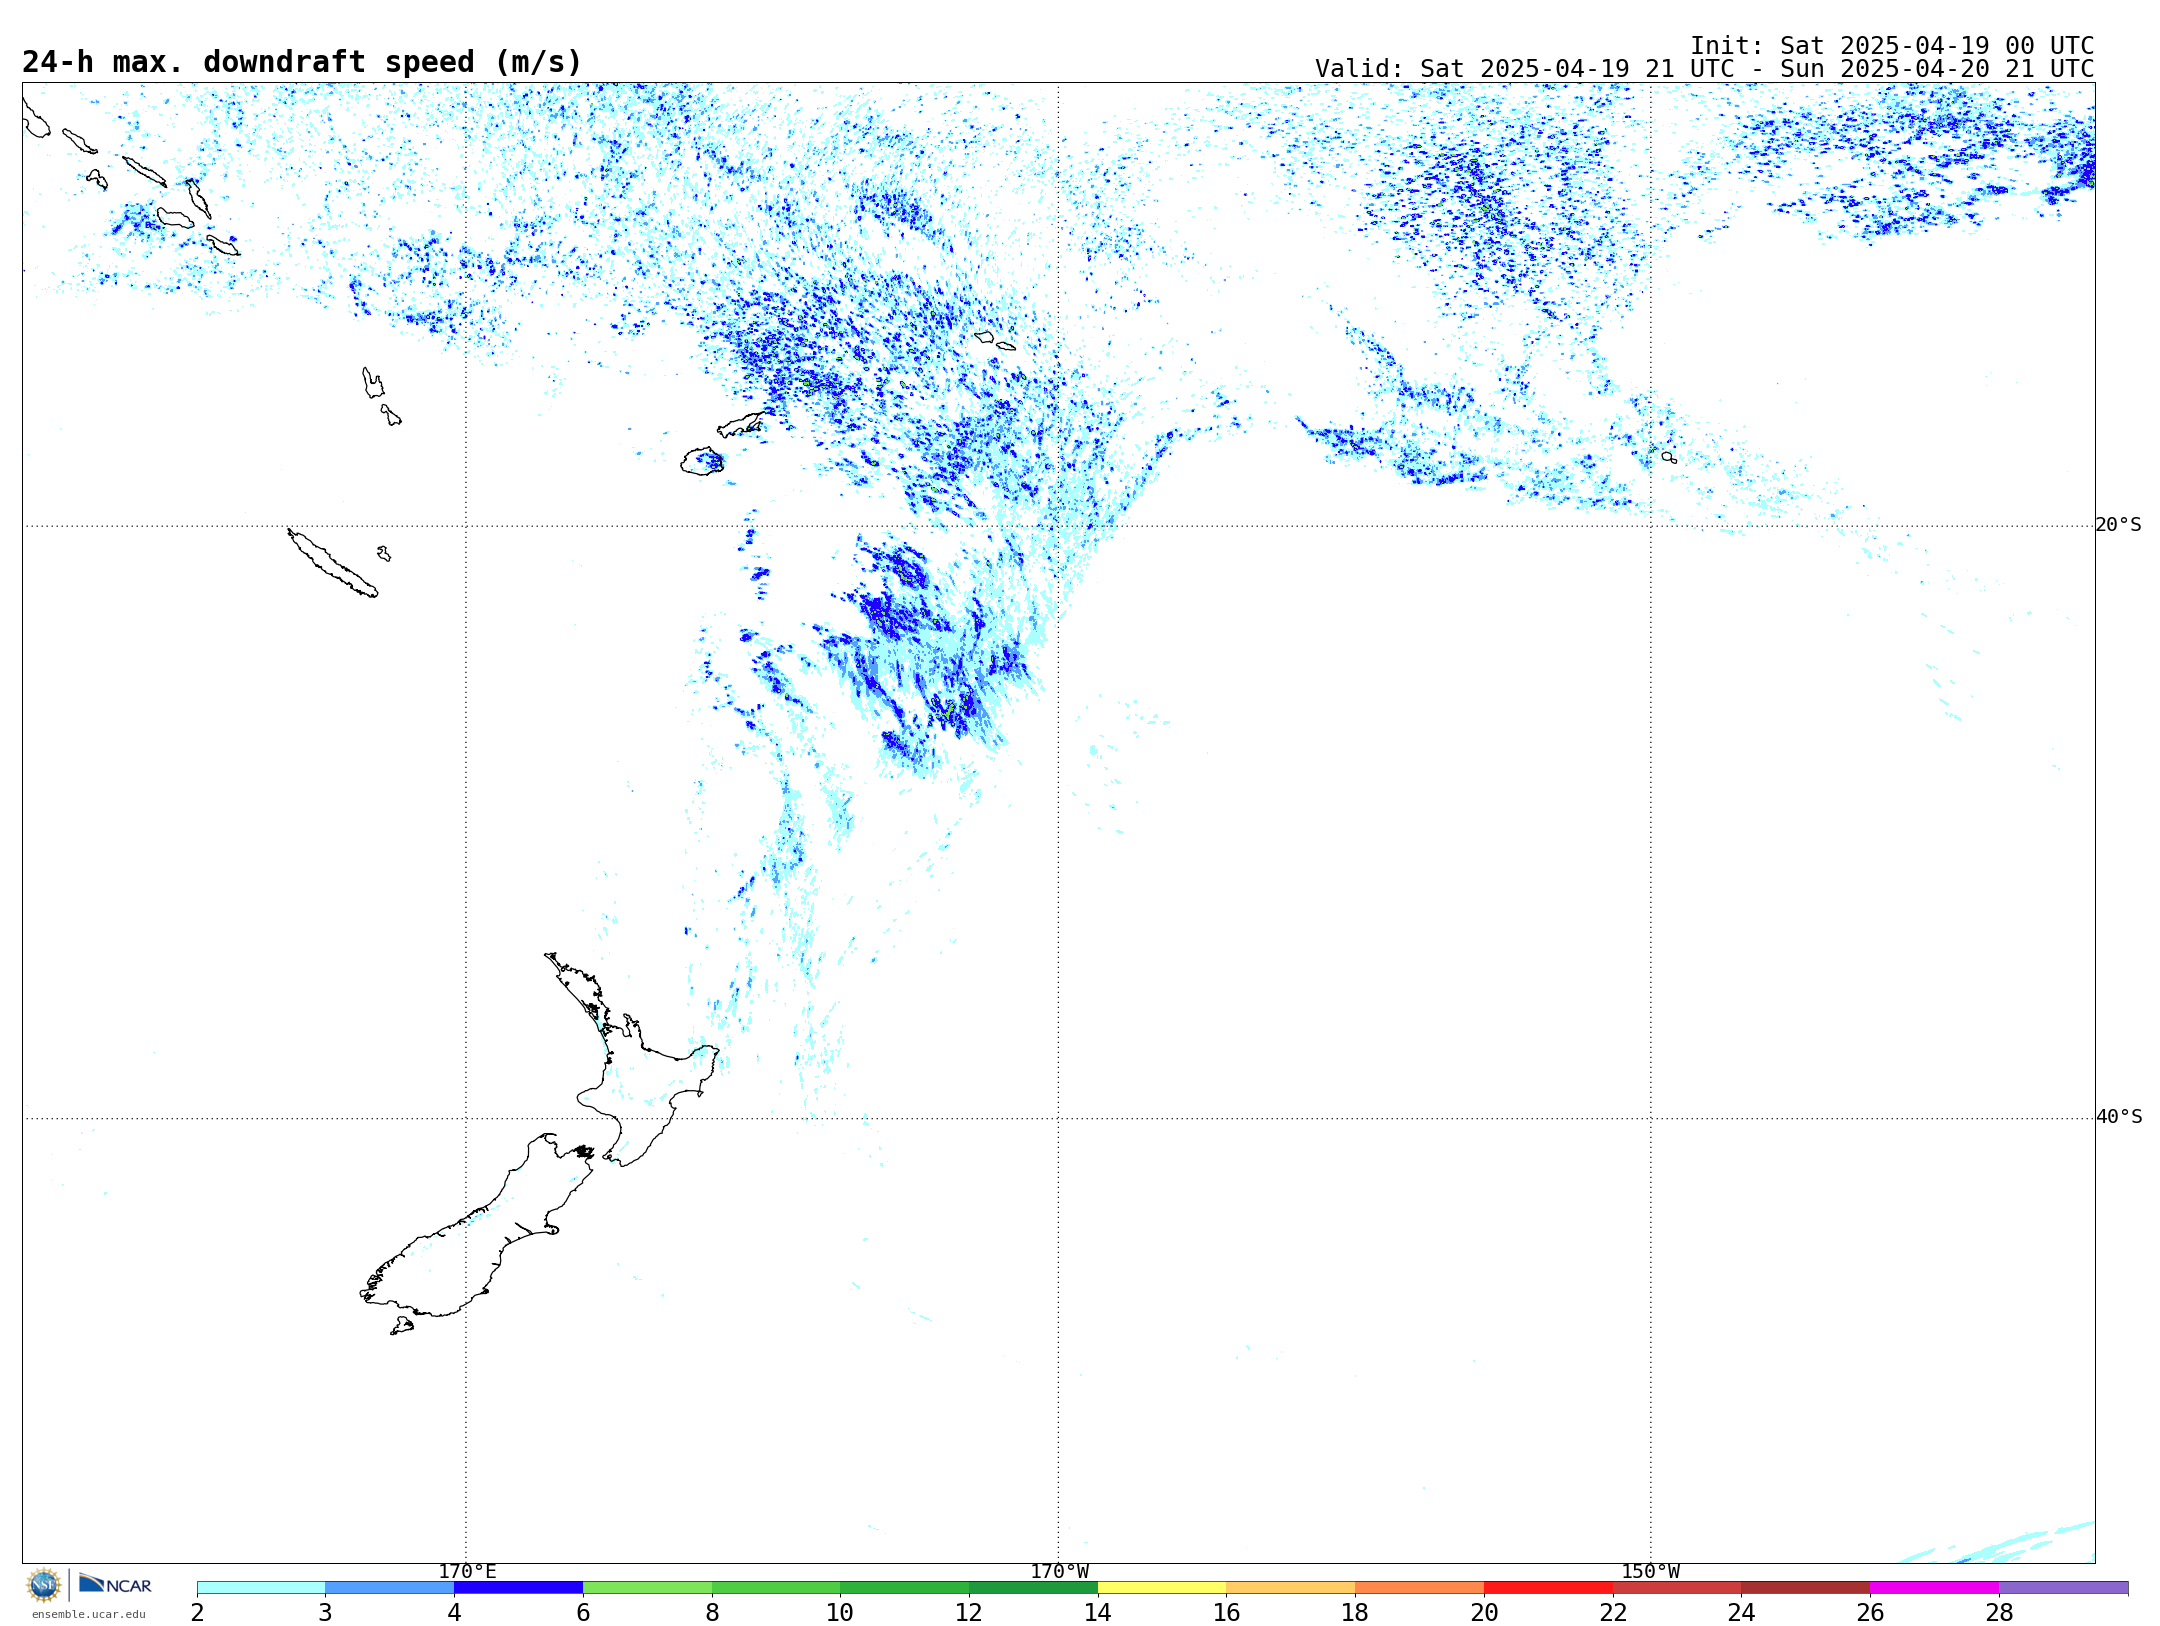Click the colorbar tick label 10
2160x1626 pixels.
[839, 1613]
